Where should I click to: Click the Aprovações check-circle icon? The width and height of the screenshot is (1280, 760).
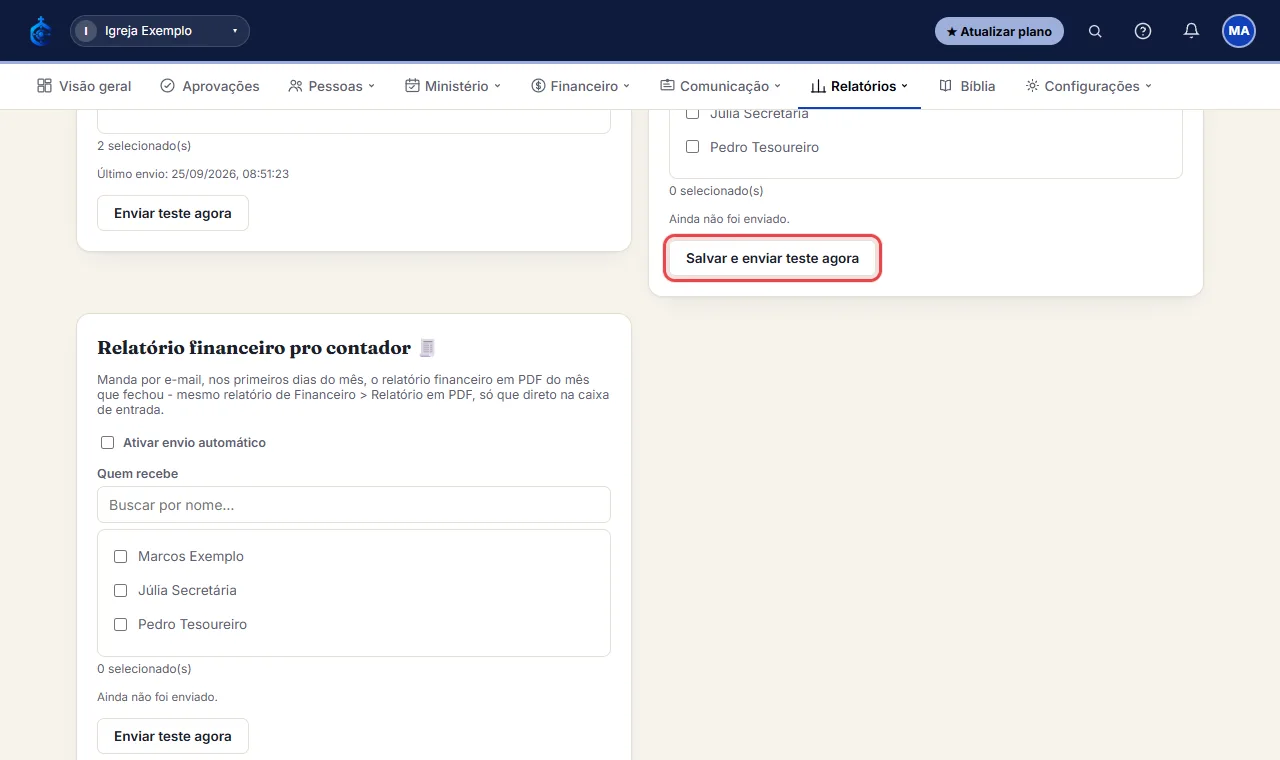(x=167, y=86)
